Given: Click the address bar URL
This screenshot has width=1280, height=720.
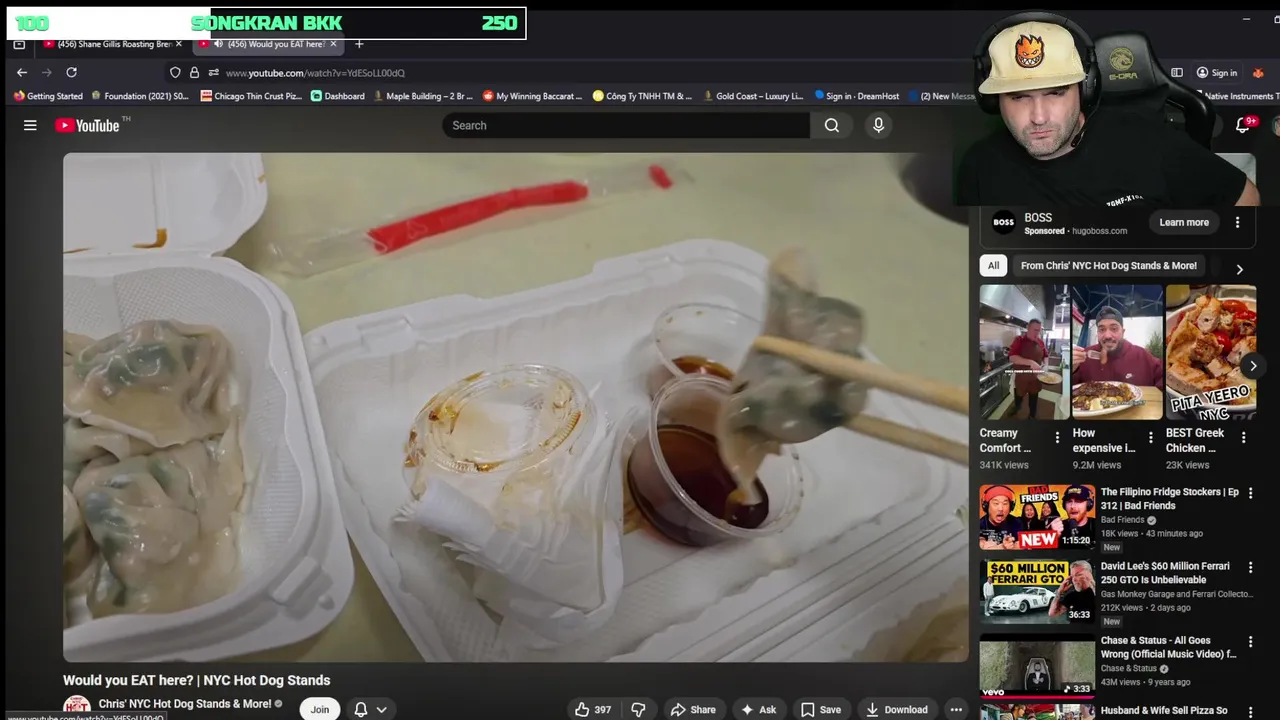Looking at the screenshot, I should pyautogui.click(x=315, y=73).
